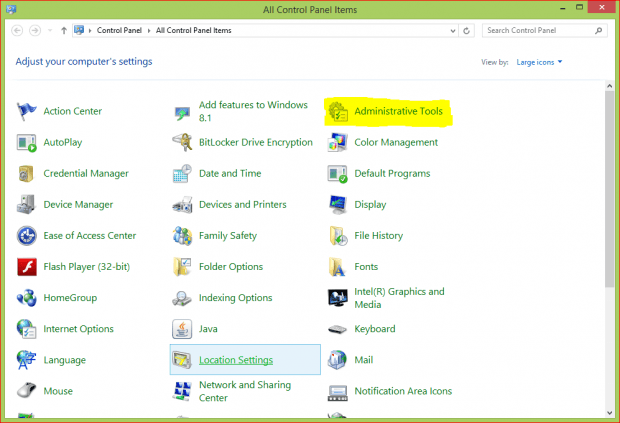
Task: Open the Action Center flag icon
Action: [x=26, y=111]
